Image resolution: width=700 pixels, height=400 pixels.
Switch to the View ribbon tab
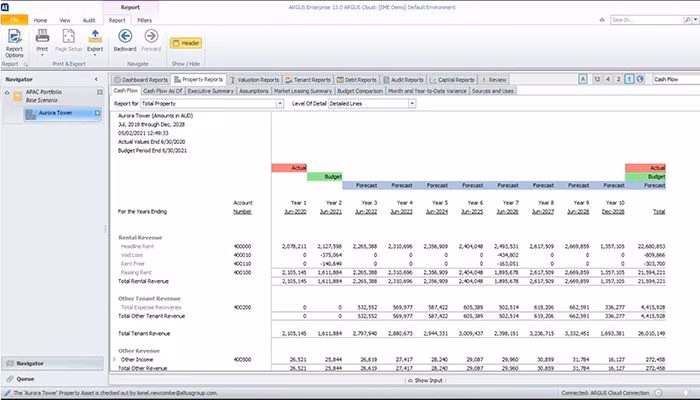click(x=65, y=20)
